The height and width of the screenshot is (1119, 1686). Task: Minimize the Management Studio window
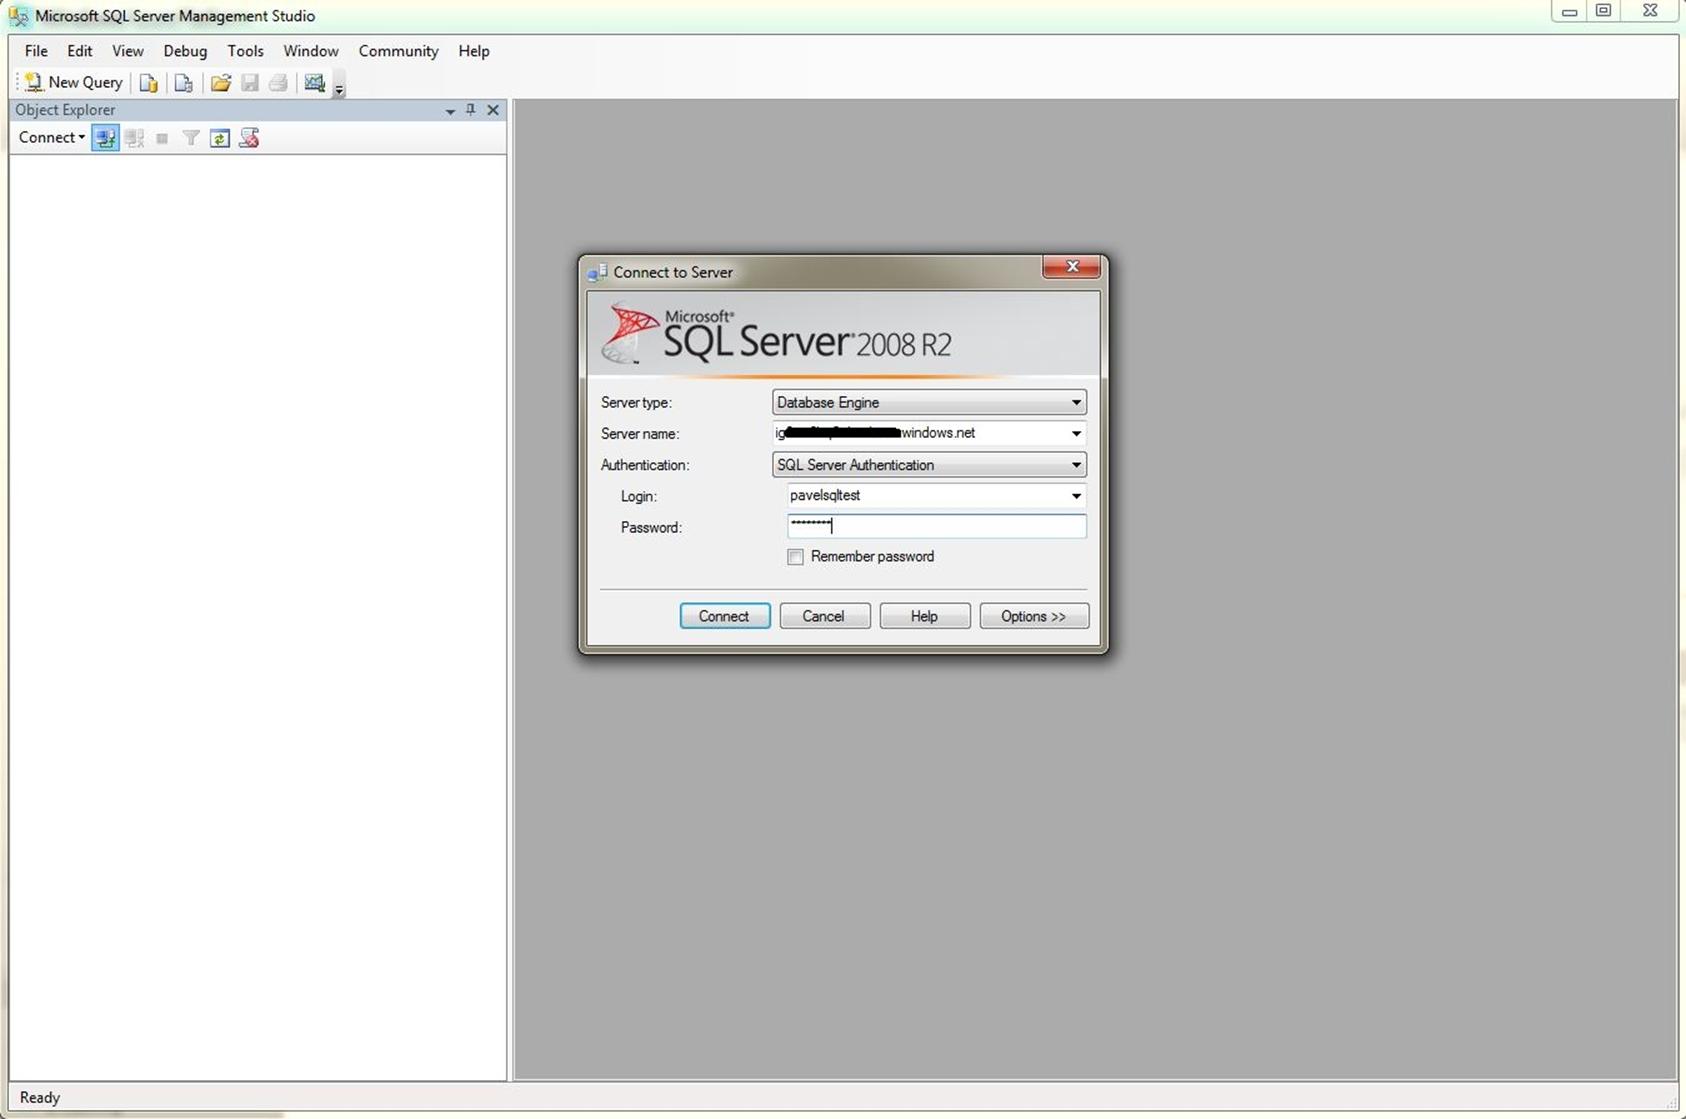pos(1569,11)
